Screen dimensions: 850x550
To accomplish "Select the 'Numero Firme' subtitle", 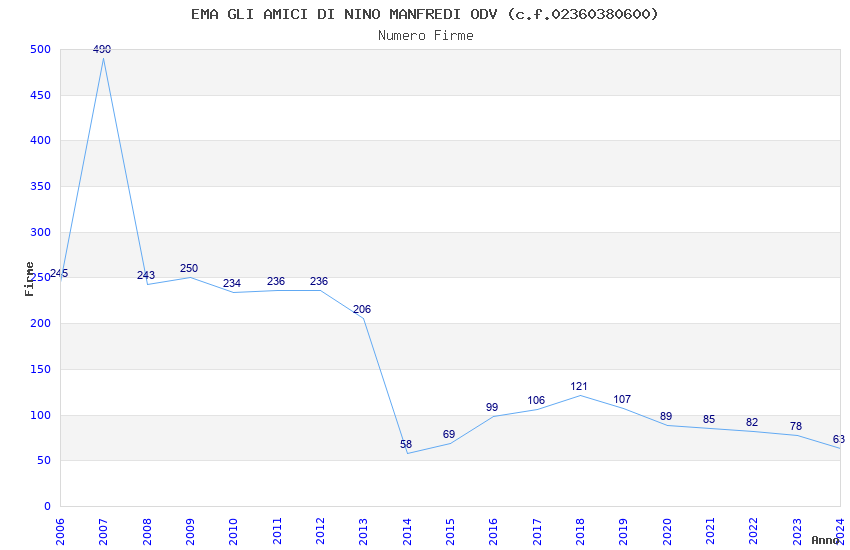I will (426, 36).
